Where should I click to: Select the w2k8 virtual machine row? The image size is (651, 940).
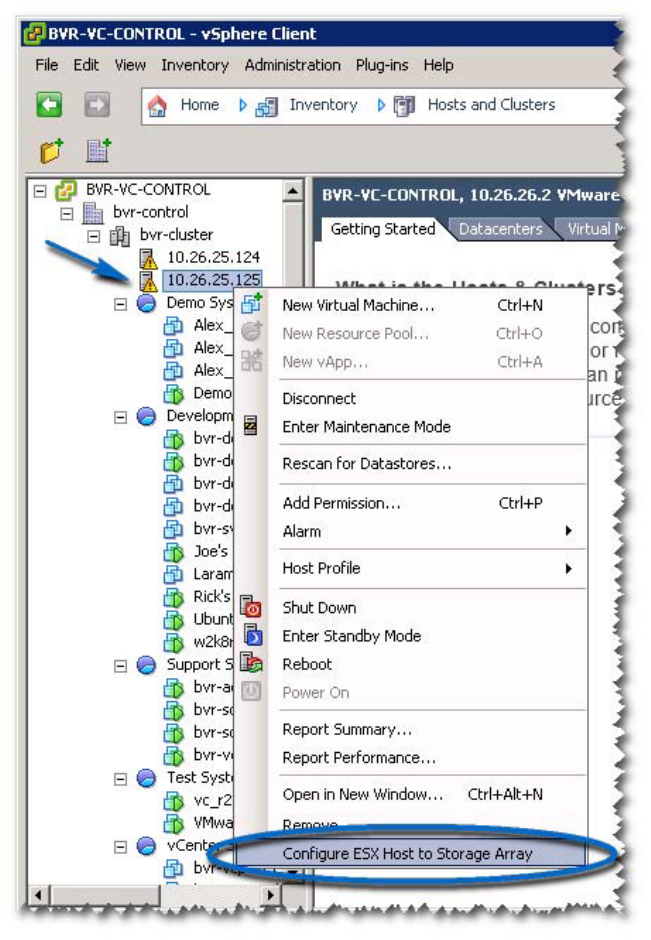coord(213,642)
